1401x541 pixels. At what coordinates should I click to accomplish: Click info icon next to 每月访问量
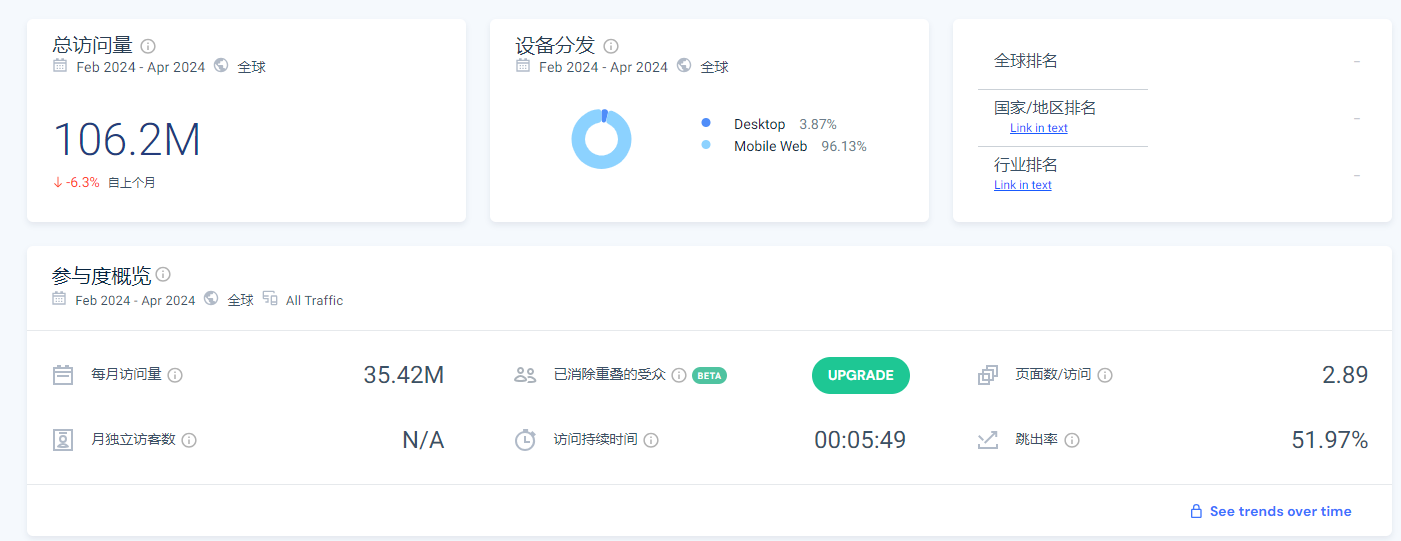coord(175,375)
